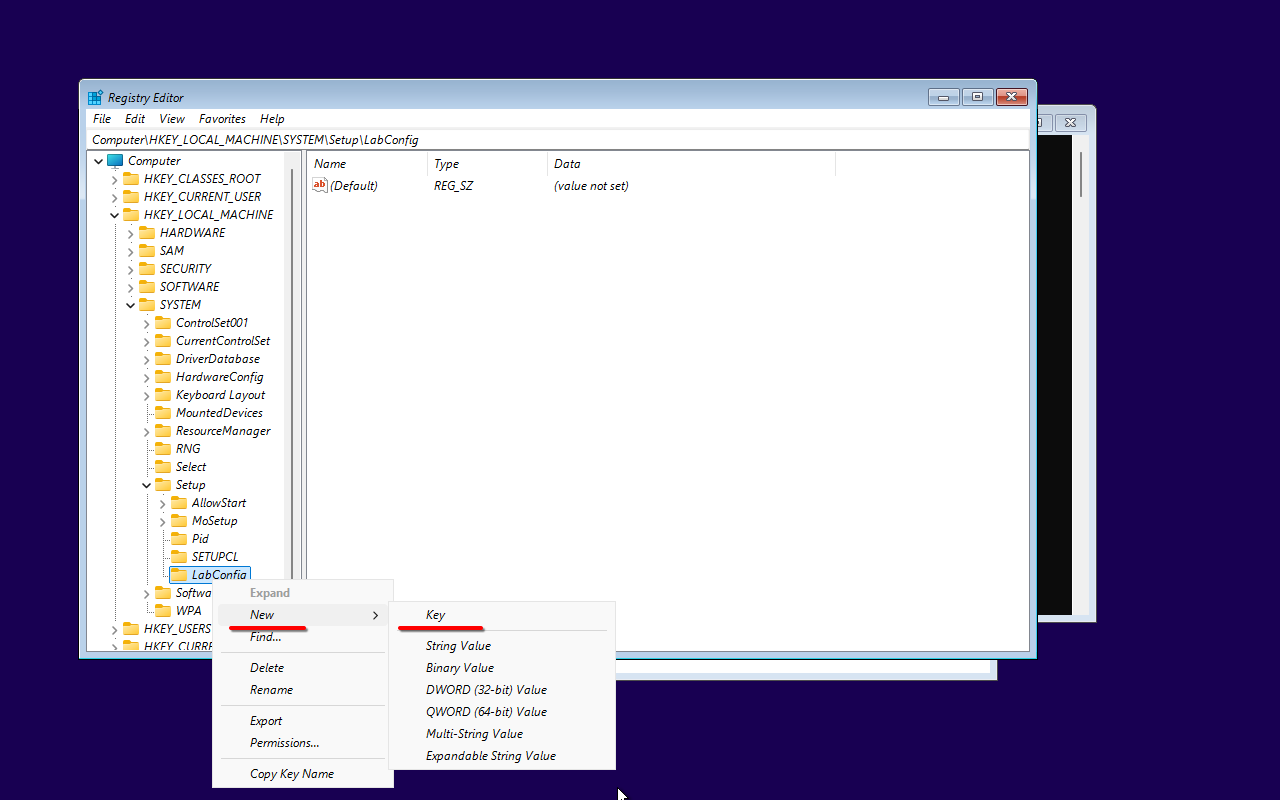Click the Setup folder icon
This screenshot has height=800, width=1280.
click(x=163, y=485)
